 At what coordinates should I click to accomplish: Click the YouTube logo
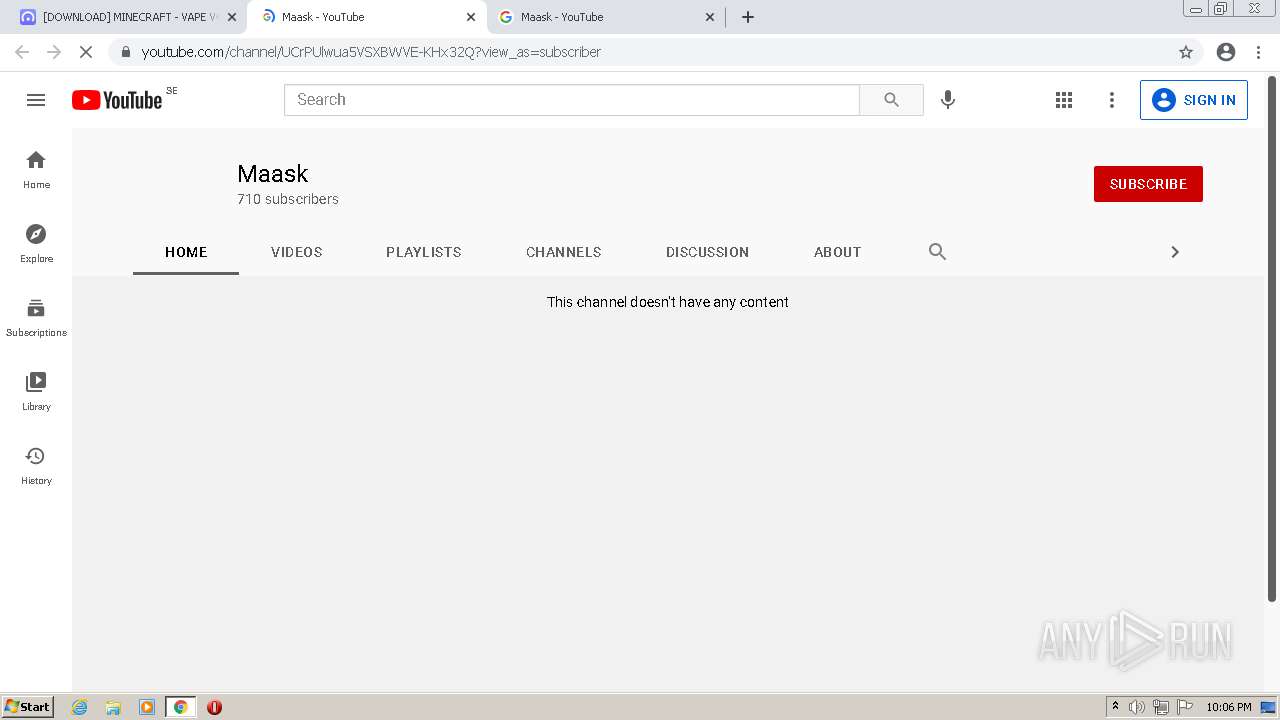click(117, 100)
